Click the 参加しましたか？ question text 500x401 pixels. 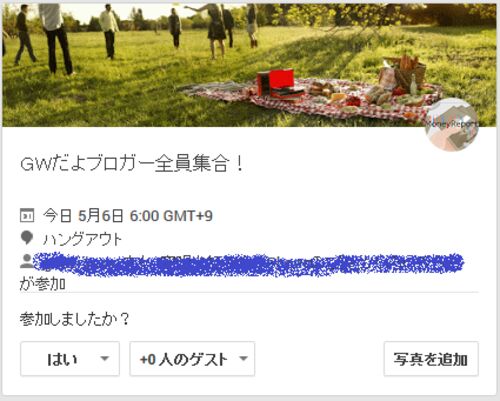[x=74, y=319]
